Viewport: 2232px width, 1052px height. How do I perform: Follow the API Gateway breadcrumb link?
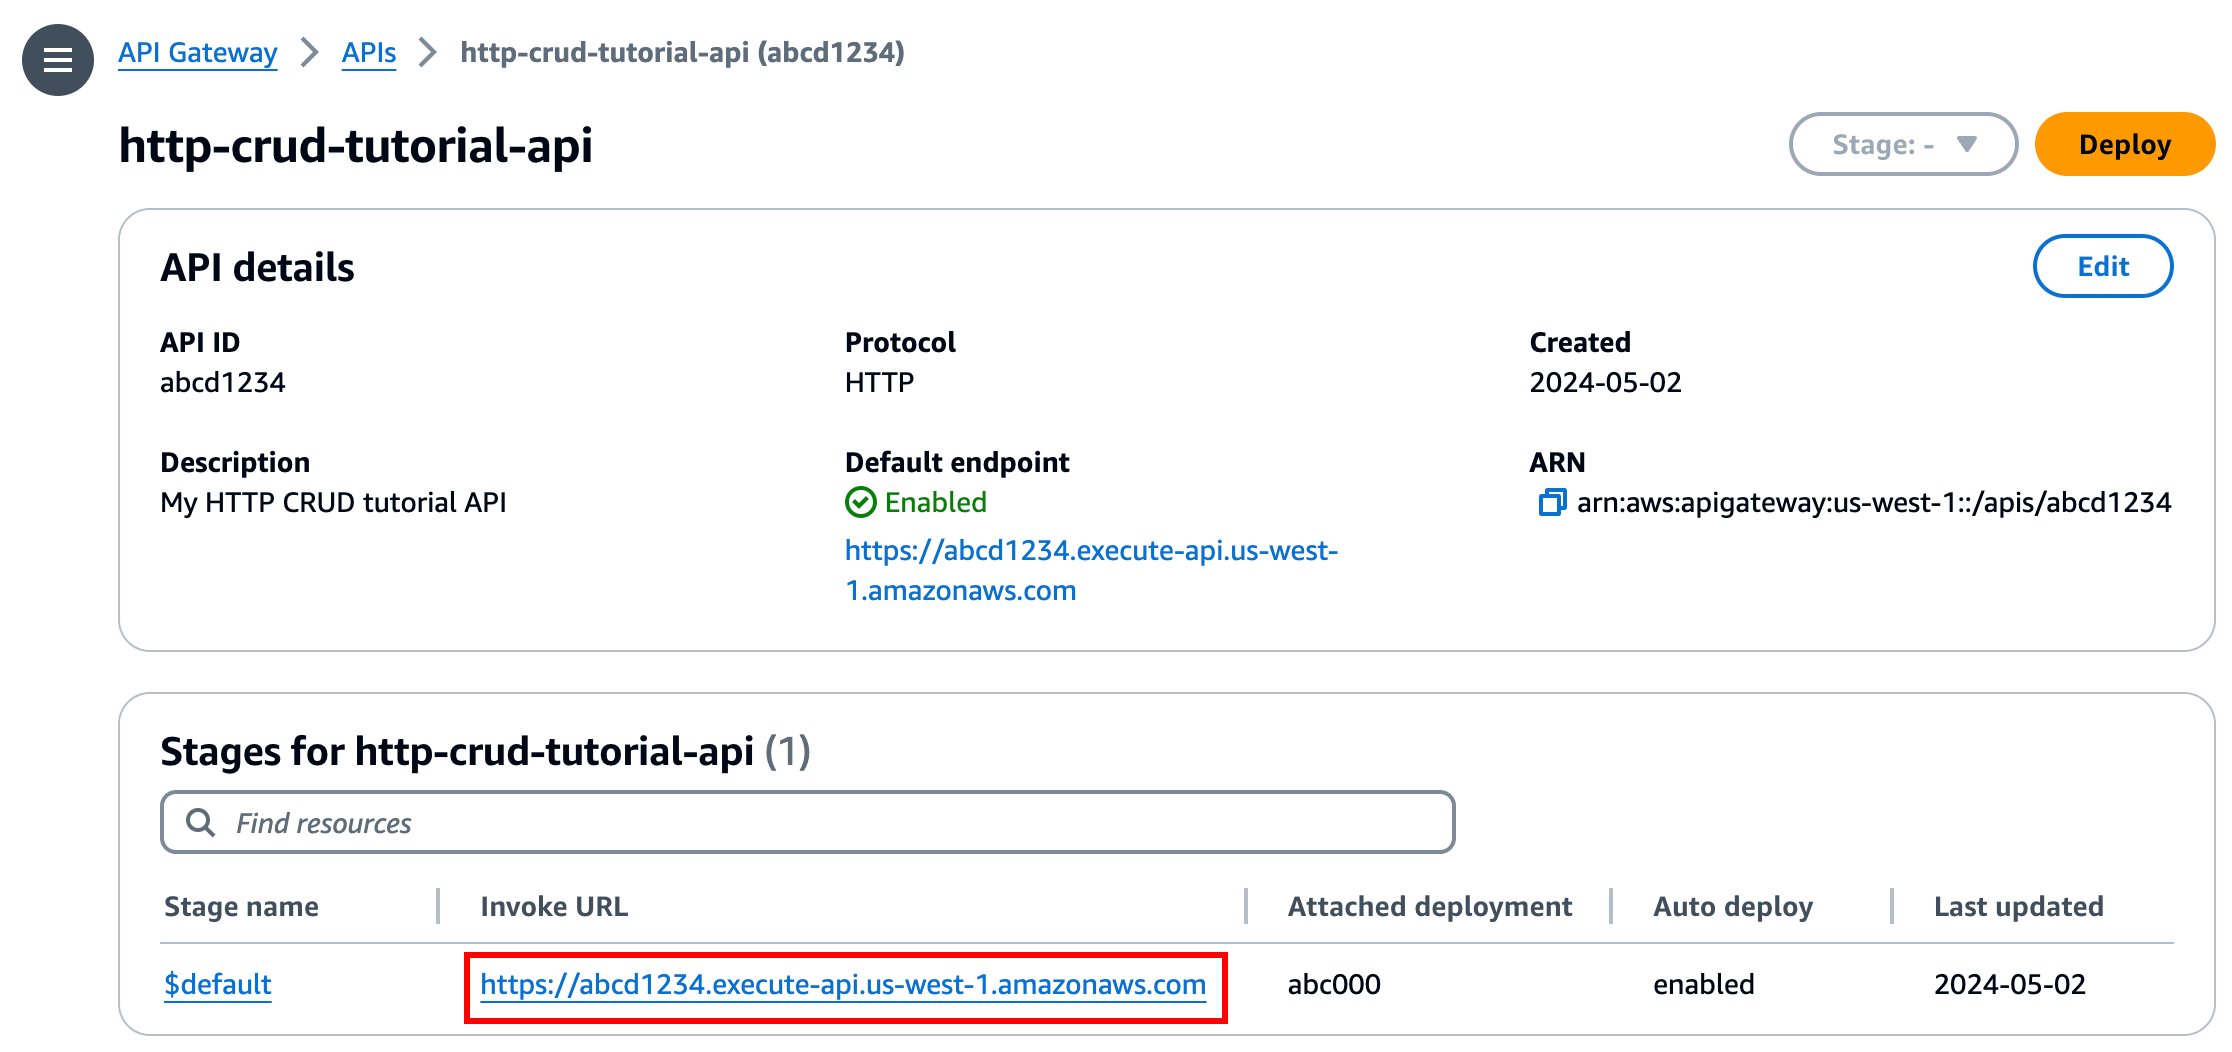(197, 52)
